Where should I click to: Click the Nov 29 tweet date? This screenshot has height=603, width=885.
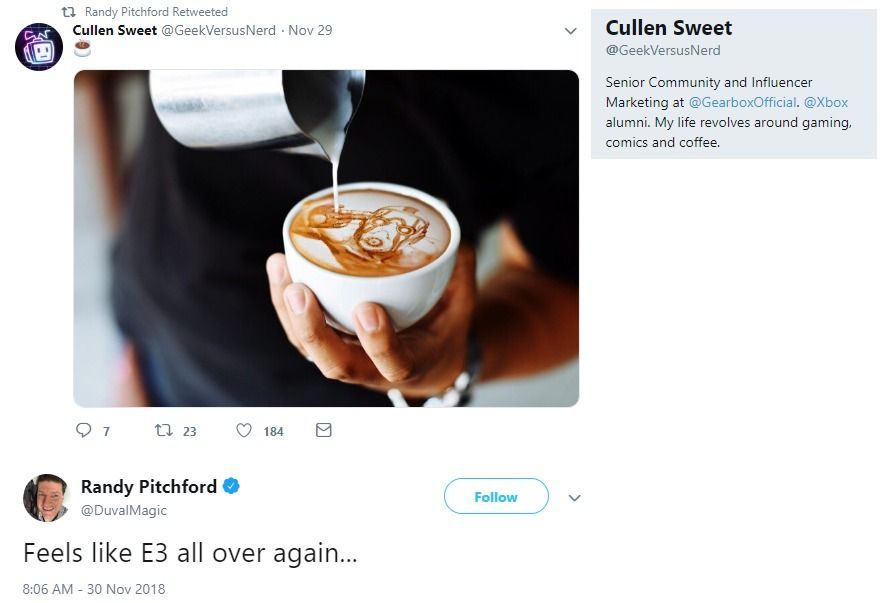click(310, 30)
